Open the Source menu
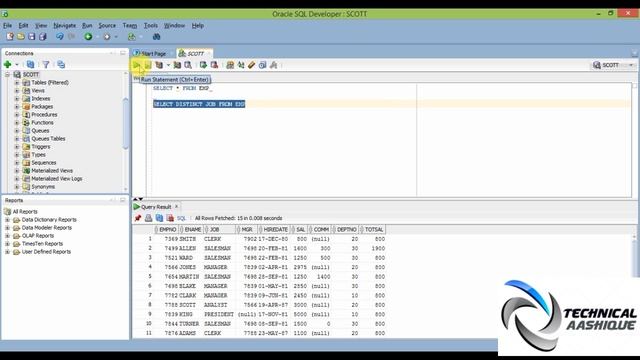Image resolution: width=640 pixels, height=360 pixels. tap(107, 25)
